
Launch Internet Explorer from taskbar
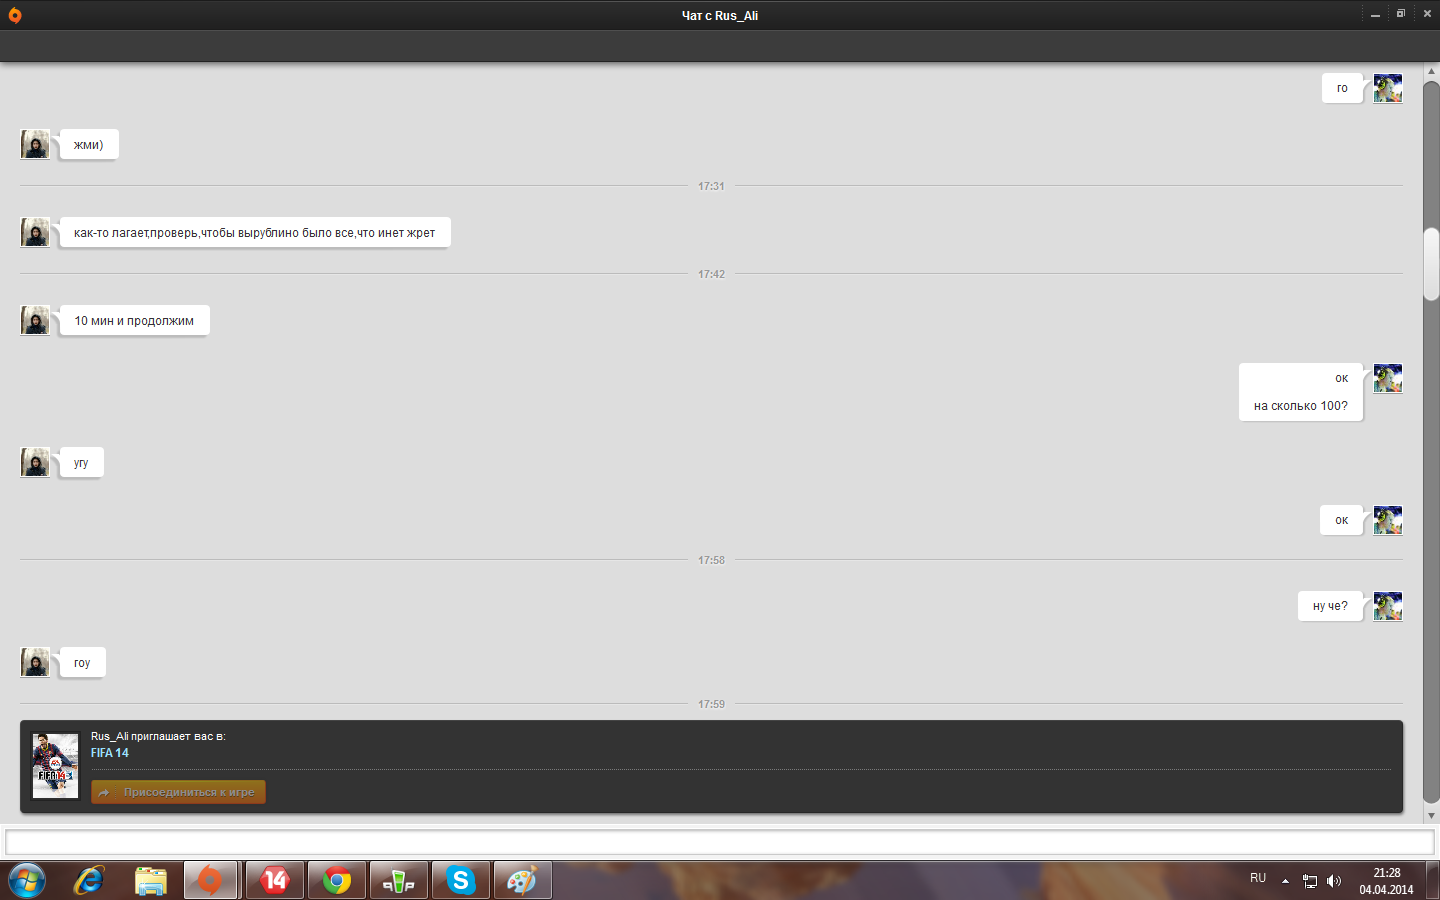89,881
